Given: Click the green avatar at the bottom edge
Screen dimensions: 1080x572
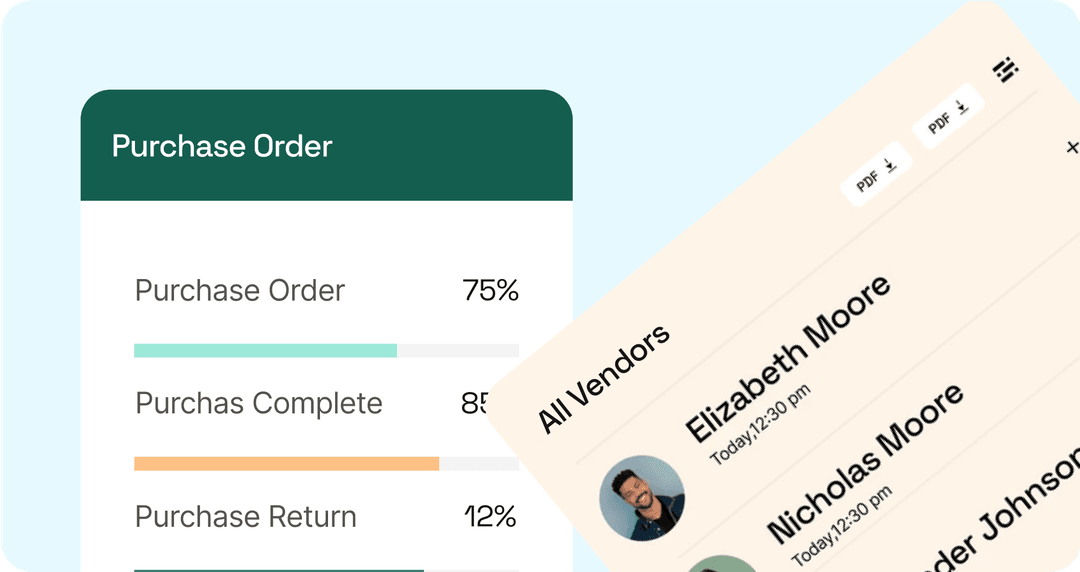Looking at the screenshot, I should [x=720, y=564].
